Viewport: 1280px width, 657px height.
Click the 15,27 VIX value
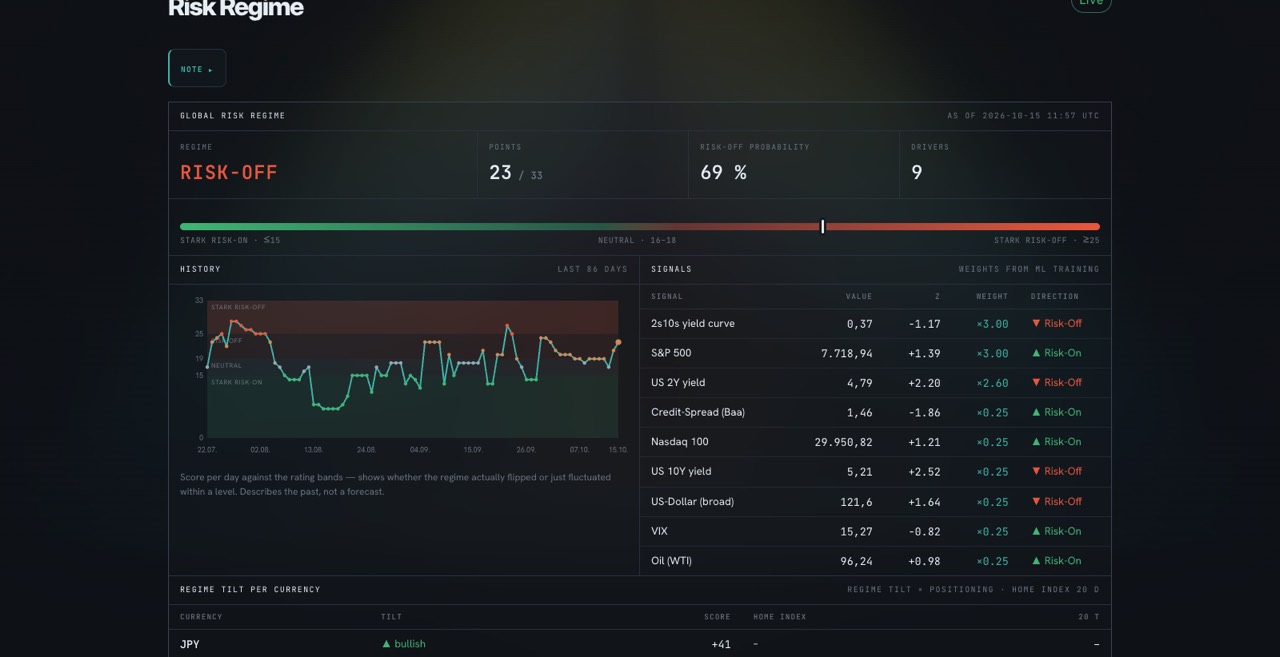[860, 532]
